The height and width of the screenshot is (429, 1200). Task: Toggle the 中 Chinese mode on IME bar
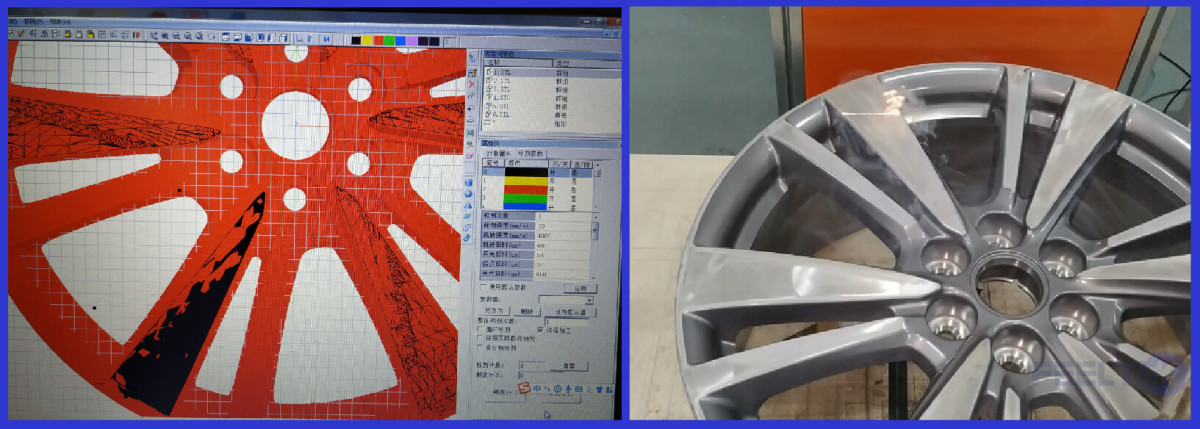pos(537,388)
